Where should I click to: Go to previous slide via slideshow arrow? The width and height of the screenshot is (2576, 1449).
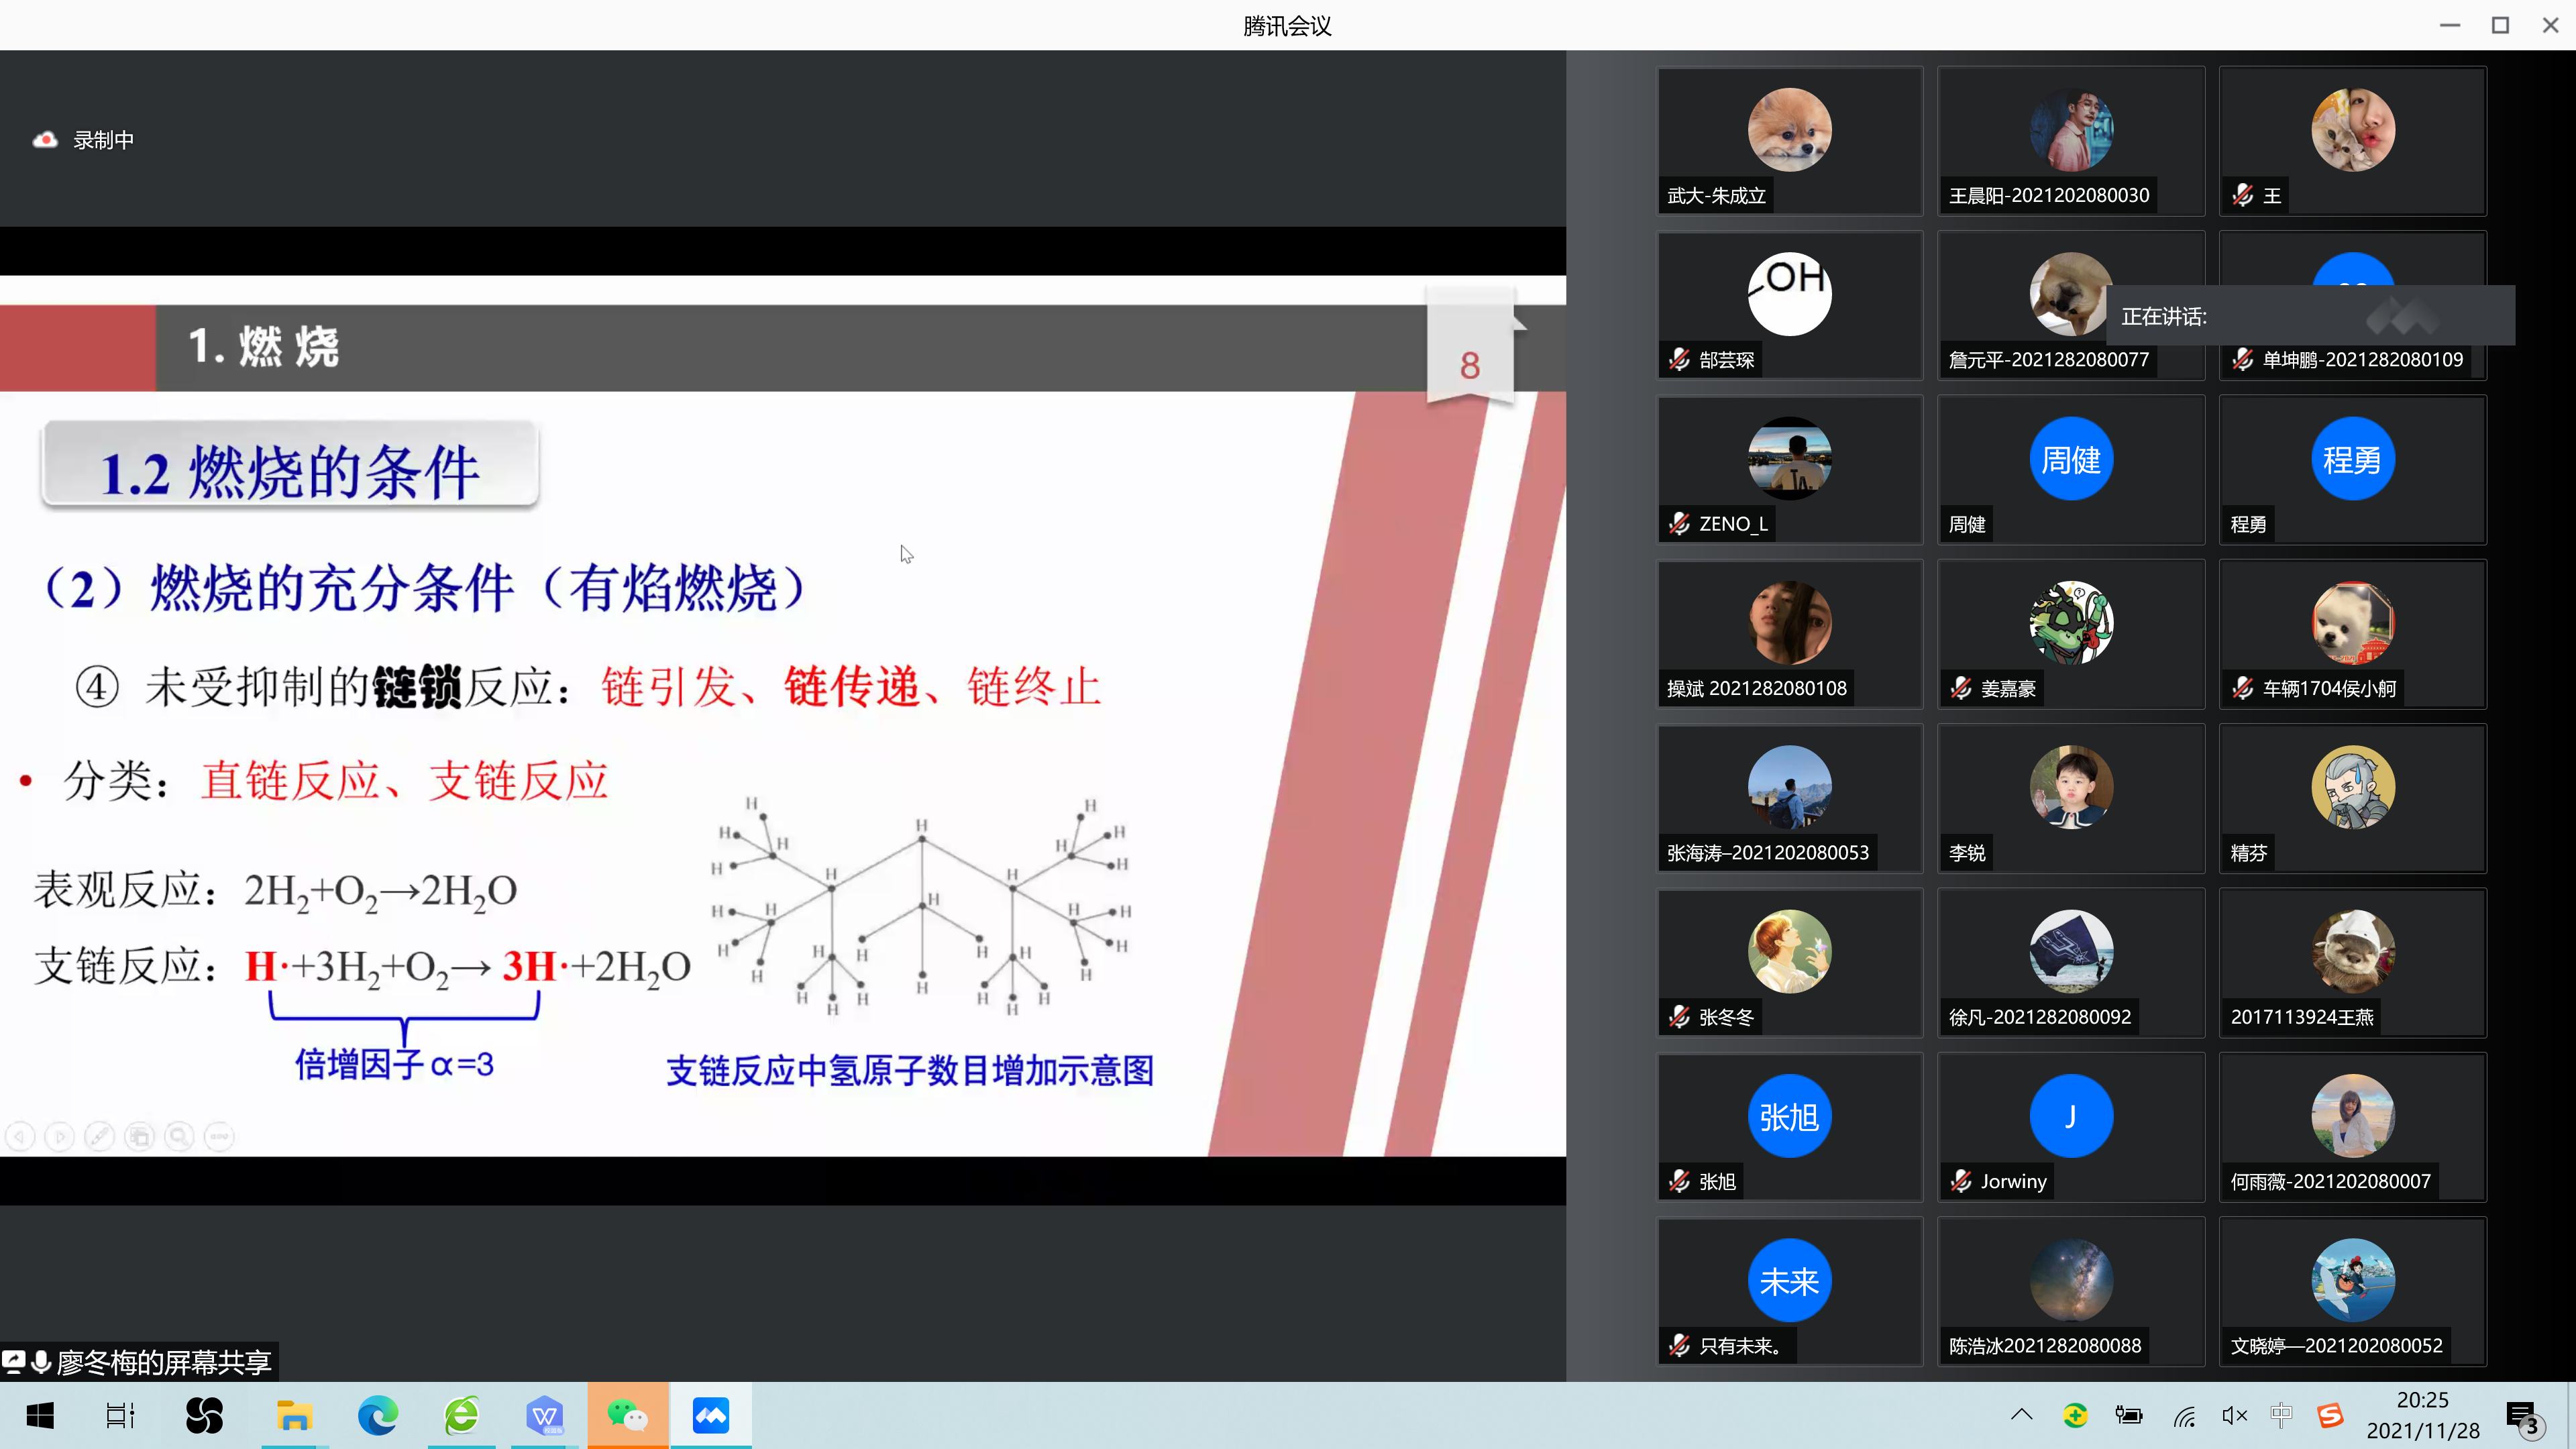click(20, 1136)
